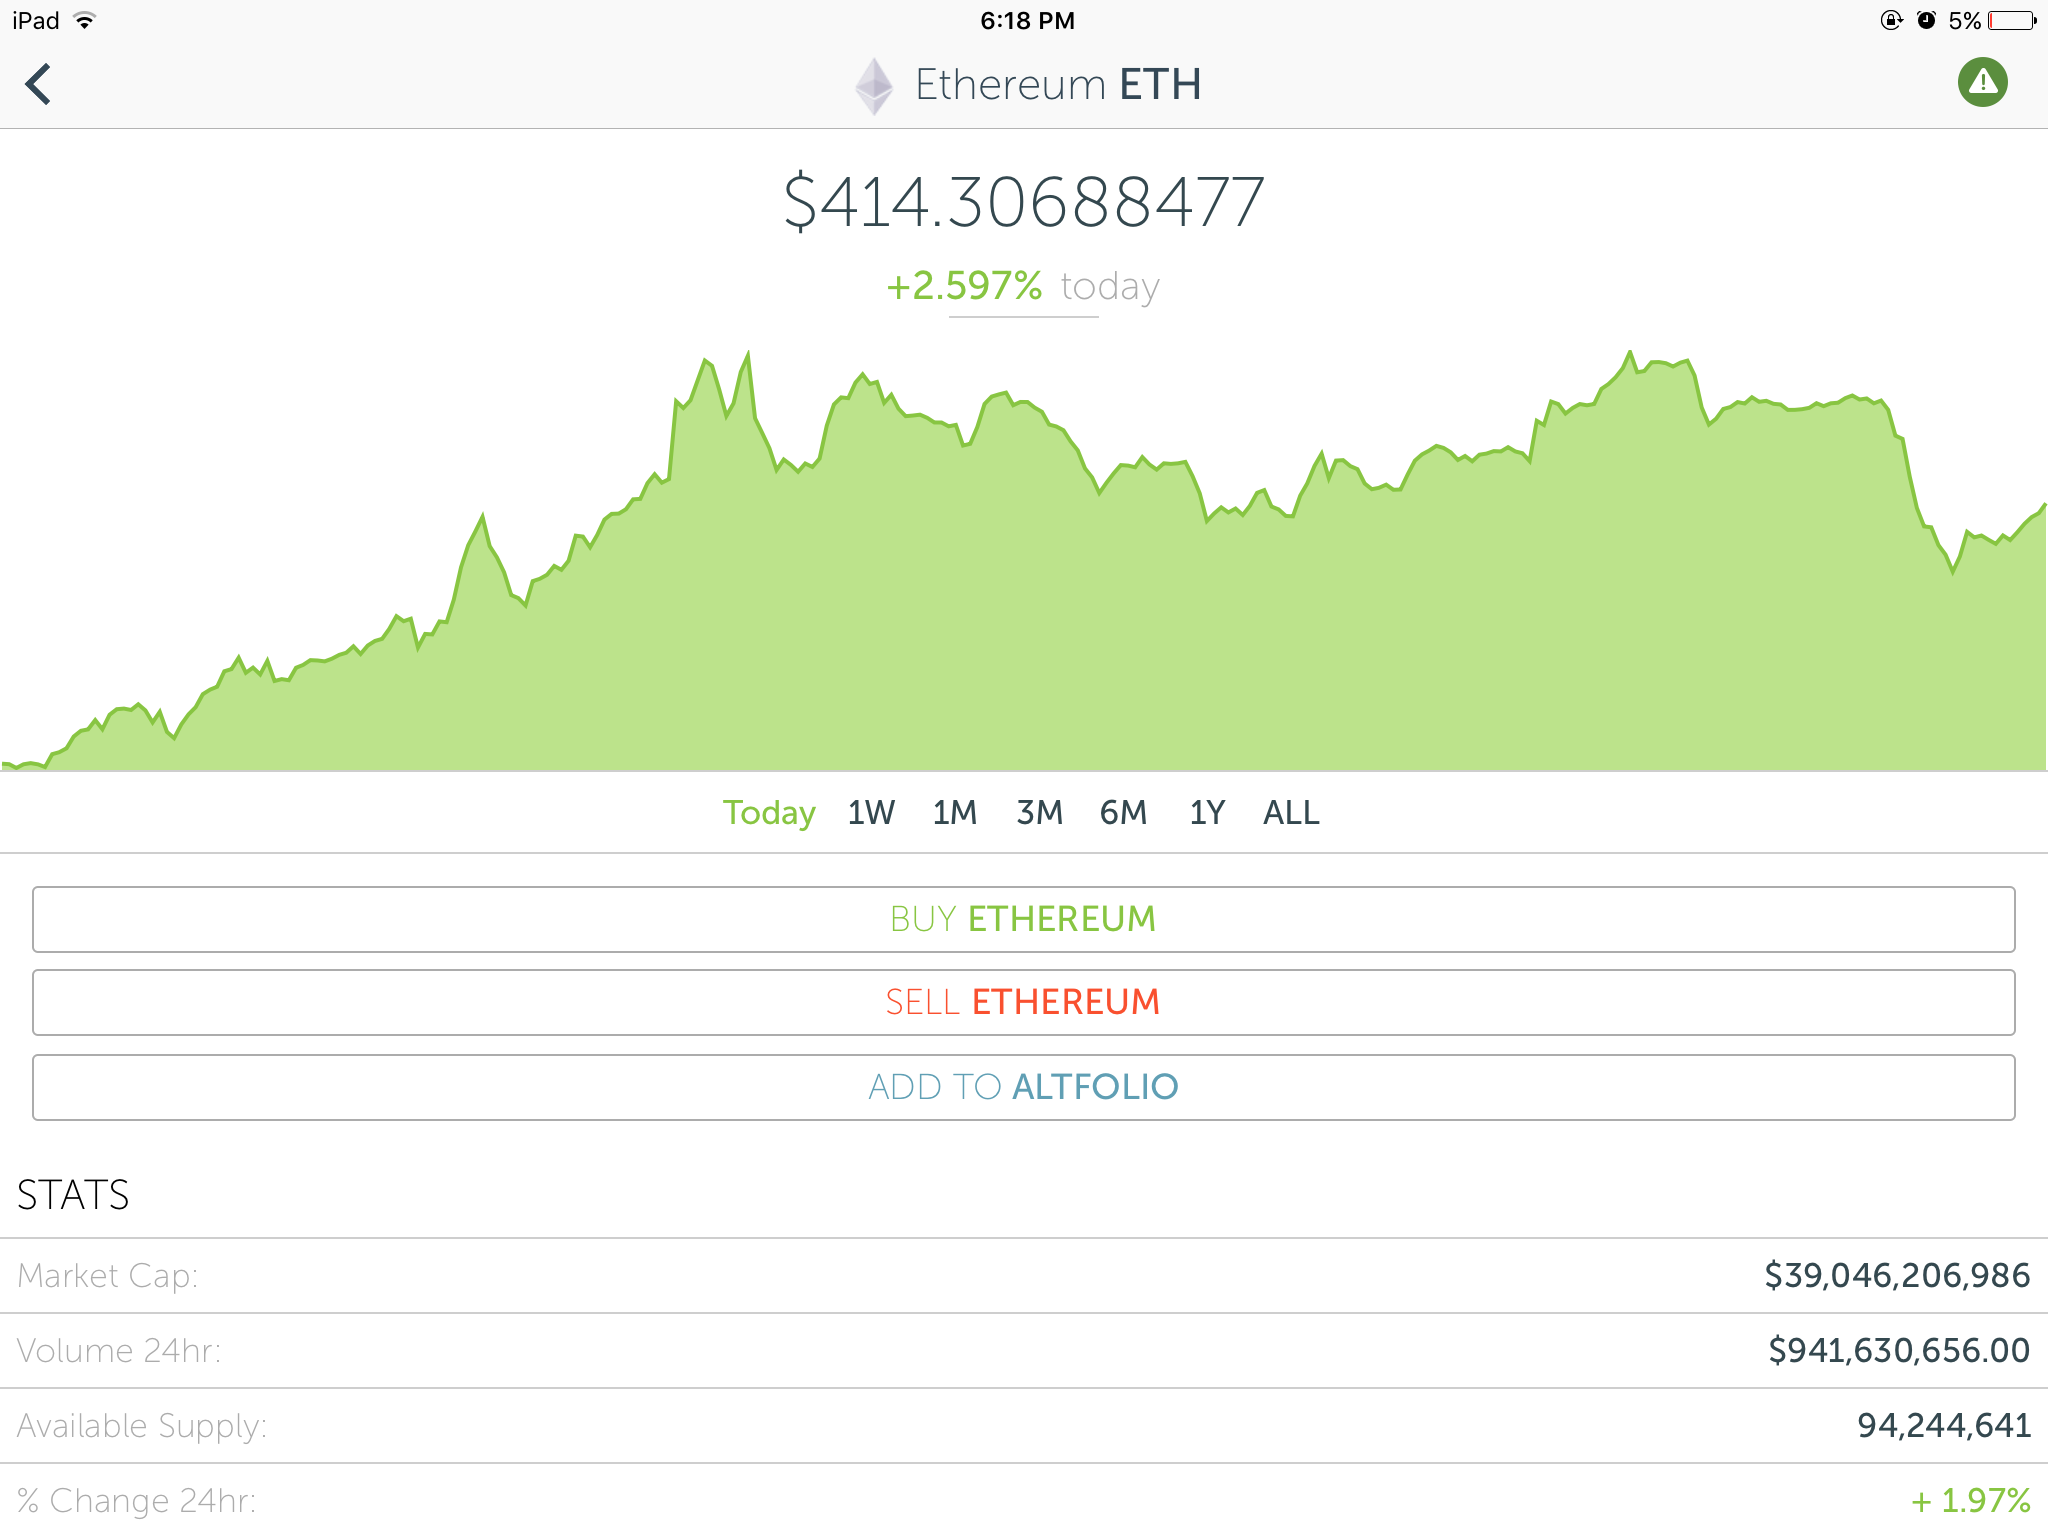
Task: Select the Today chart range
Action: [x=769, y=812]
